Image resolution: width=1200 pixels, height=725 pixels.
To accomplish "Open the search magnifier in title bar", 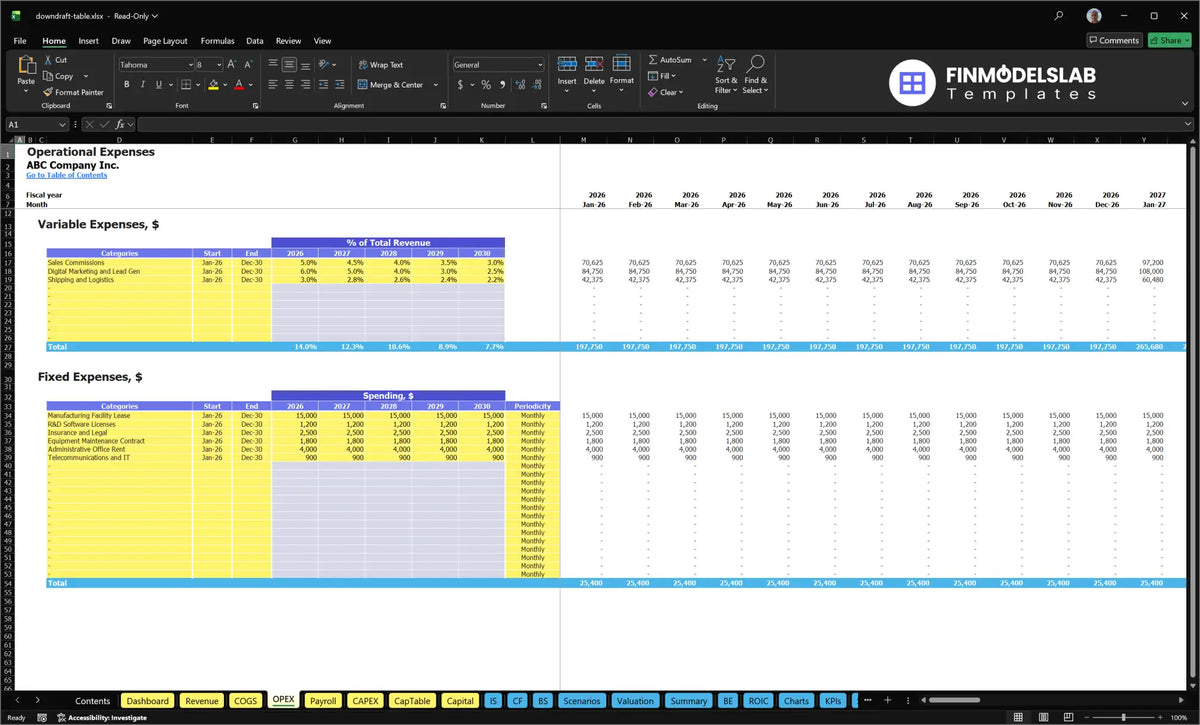I will click(1059, 15).
